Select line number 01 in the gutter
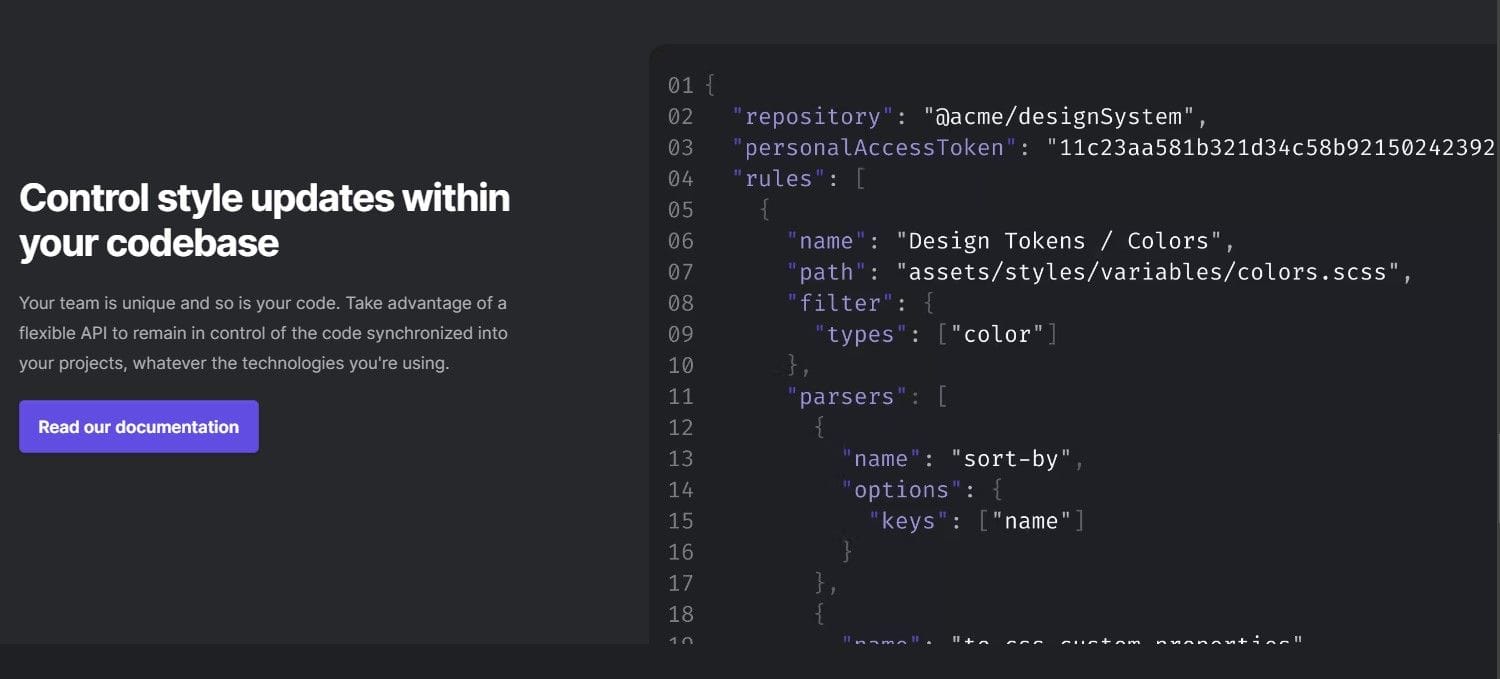Image resolution: width=1500 pixels, height=679 pixels. click(x=681, y=85)
